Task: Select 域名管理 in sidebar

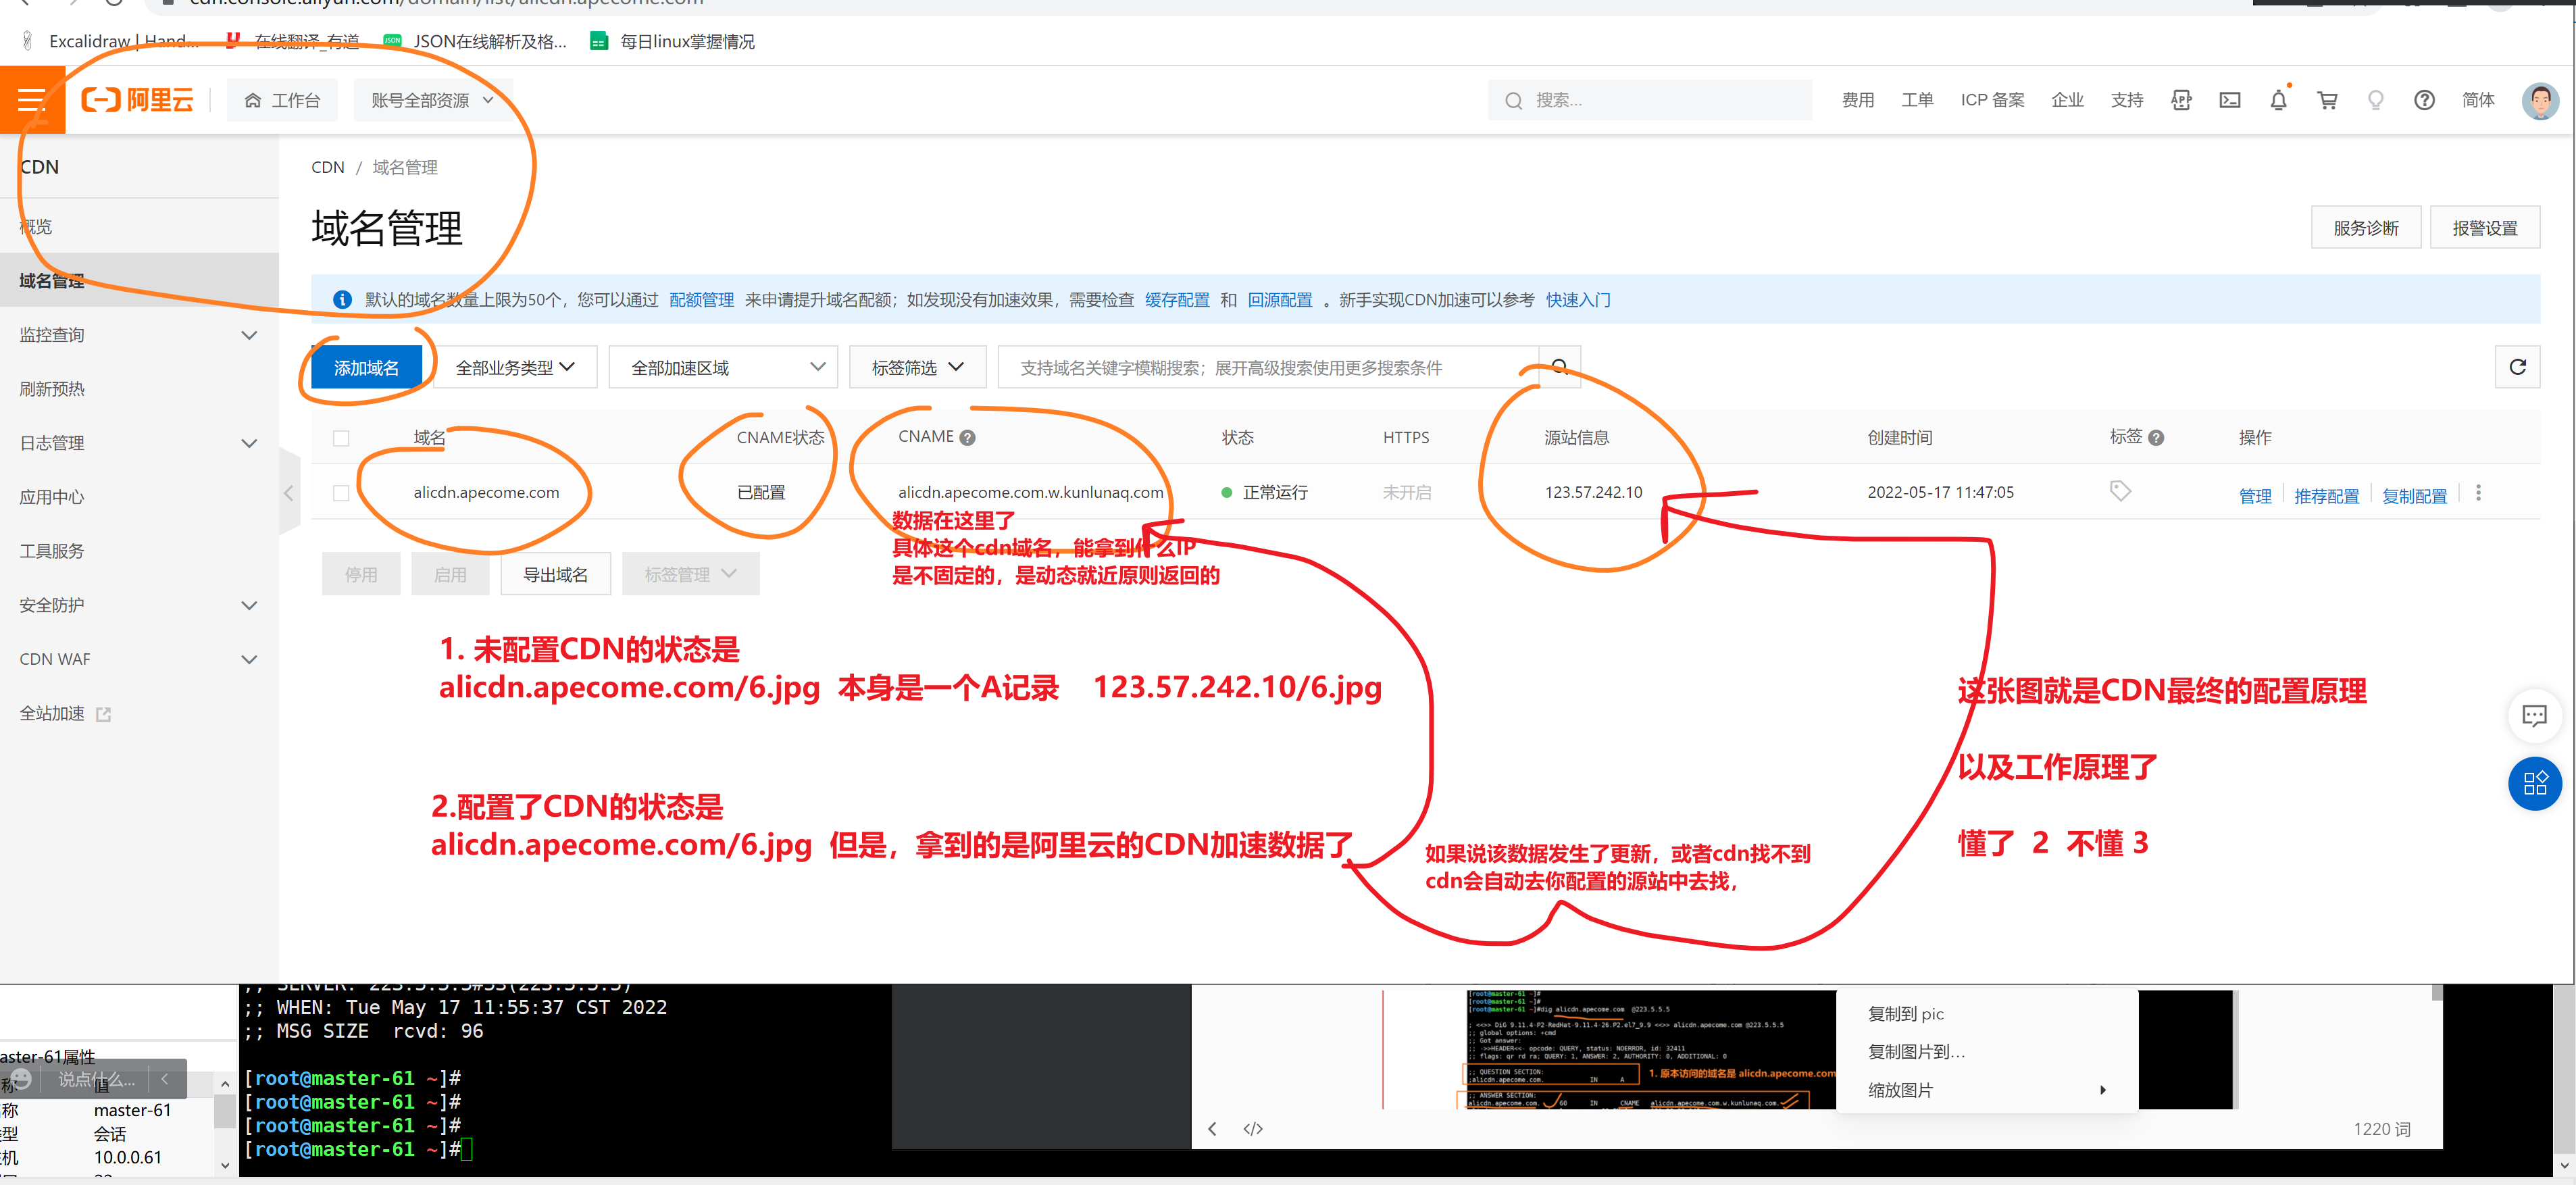Action: [139, 281]
